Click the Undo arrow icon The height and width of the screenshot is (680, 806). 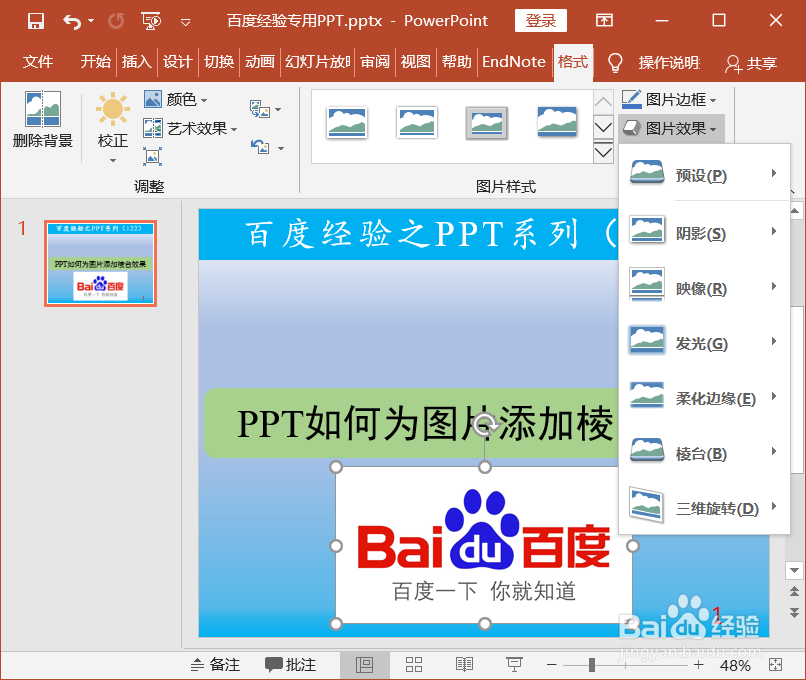point(71,21)
